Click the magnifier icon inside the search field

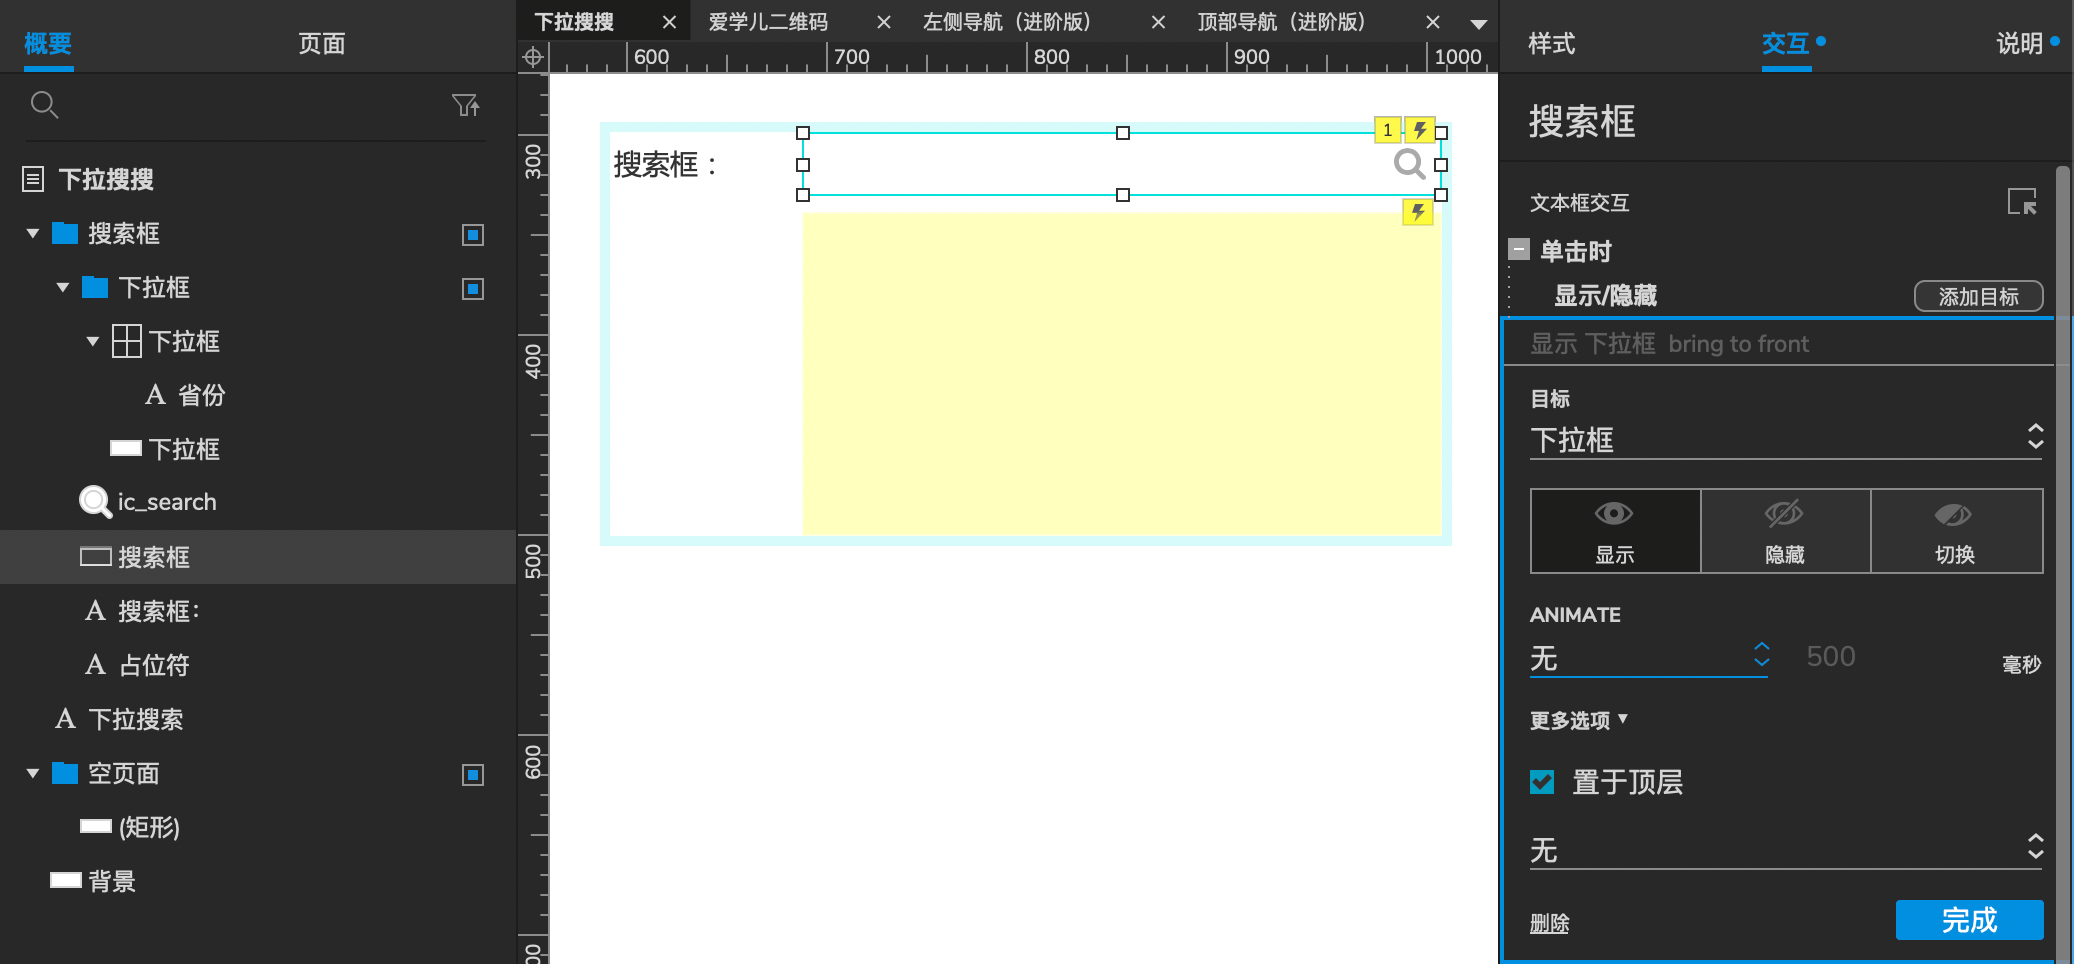point(1409,164)
